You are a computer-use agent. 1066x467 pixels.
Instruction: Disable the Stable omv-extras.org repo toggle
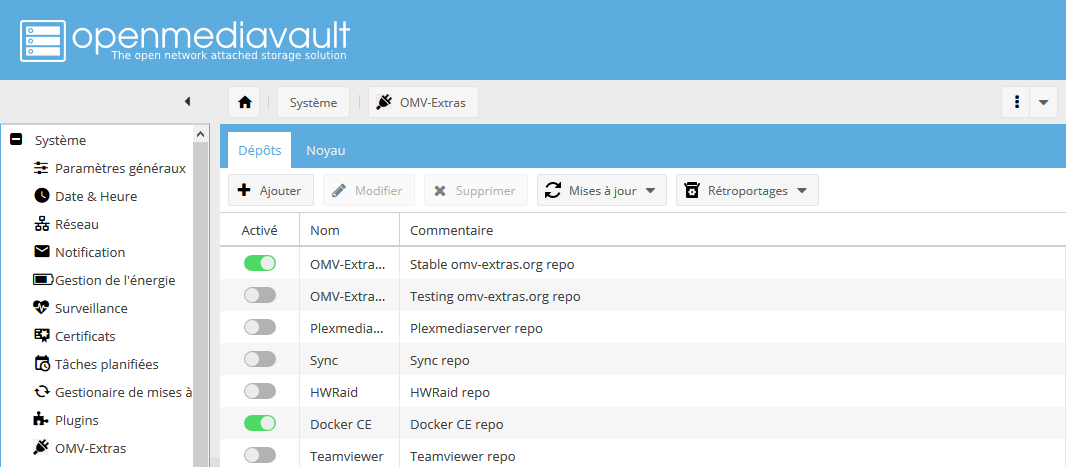[259, 263]
